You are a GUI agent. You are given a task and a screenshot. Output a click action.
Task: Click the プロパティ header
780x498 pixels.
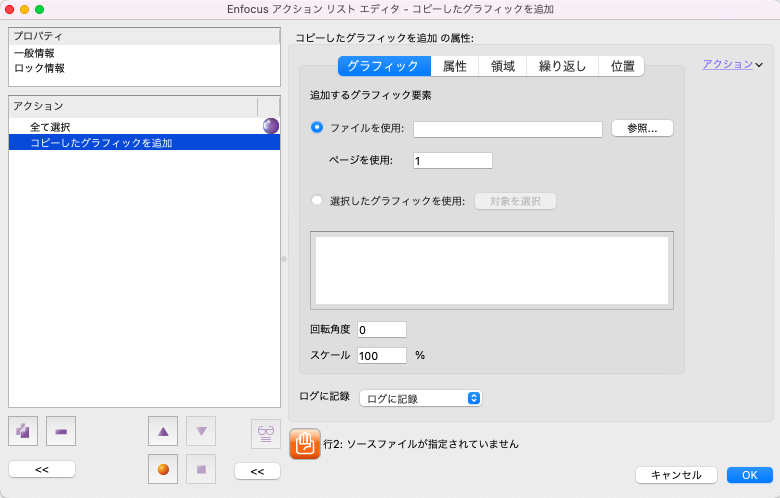click(x=144, y=36)
